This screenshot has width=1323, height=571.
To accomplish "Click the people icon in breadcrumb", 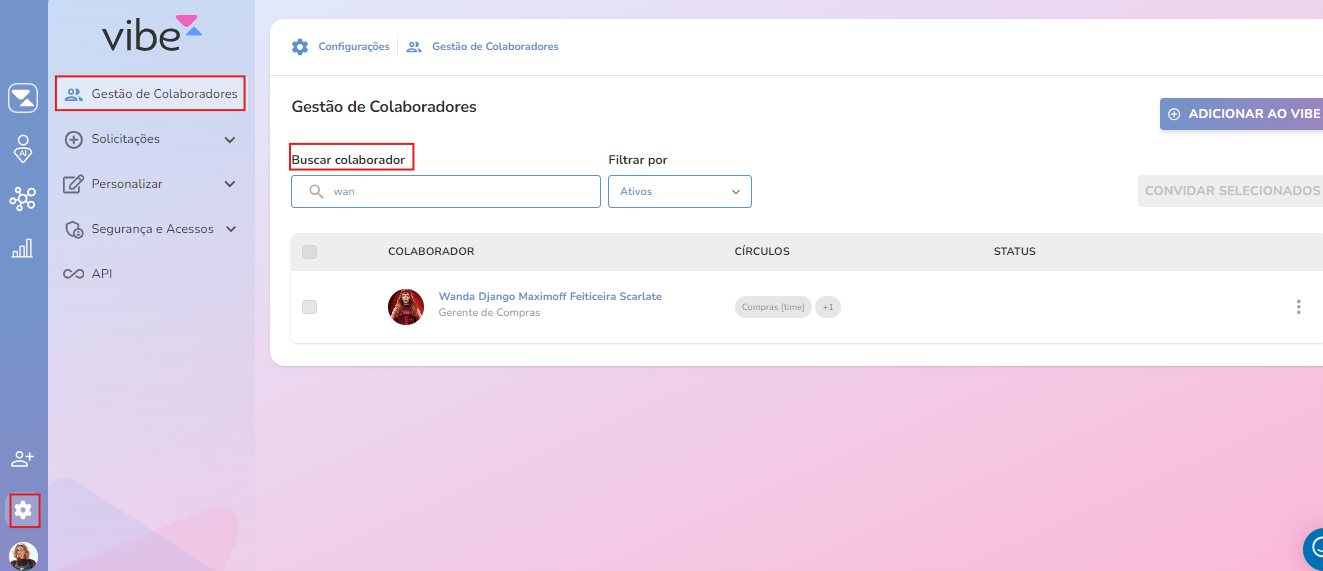I will pos(414,46).
